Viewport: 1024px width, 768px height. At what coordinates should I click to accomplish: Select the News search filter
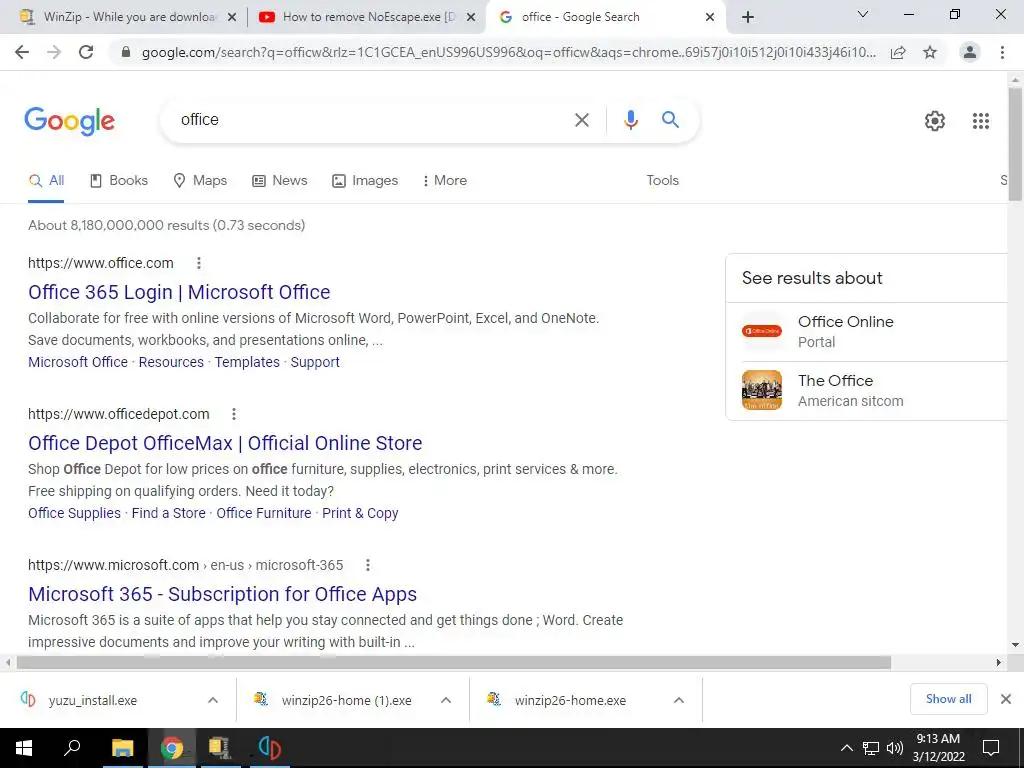tap(280, 180)
